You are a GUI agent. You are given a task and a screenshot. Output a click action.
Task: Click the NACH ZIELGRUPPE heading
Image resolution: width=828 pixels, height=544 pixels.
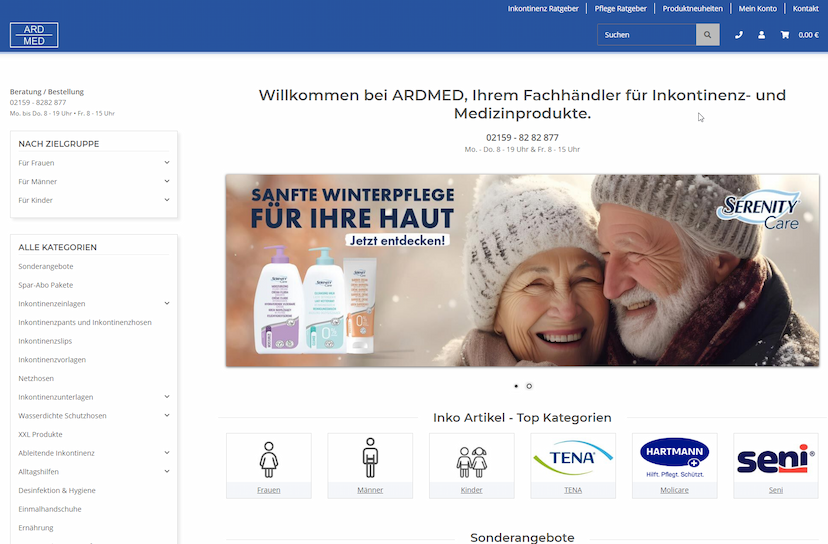pos(59,144)
